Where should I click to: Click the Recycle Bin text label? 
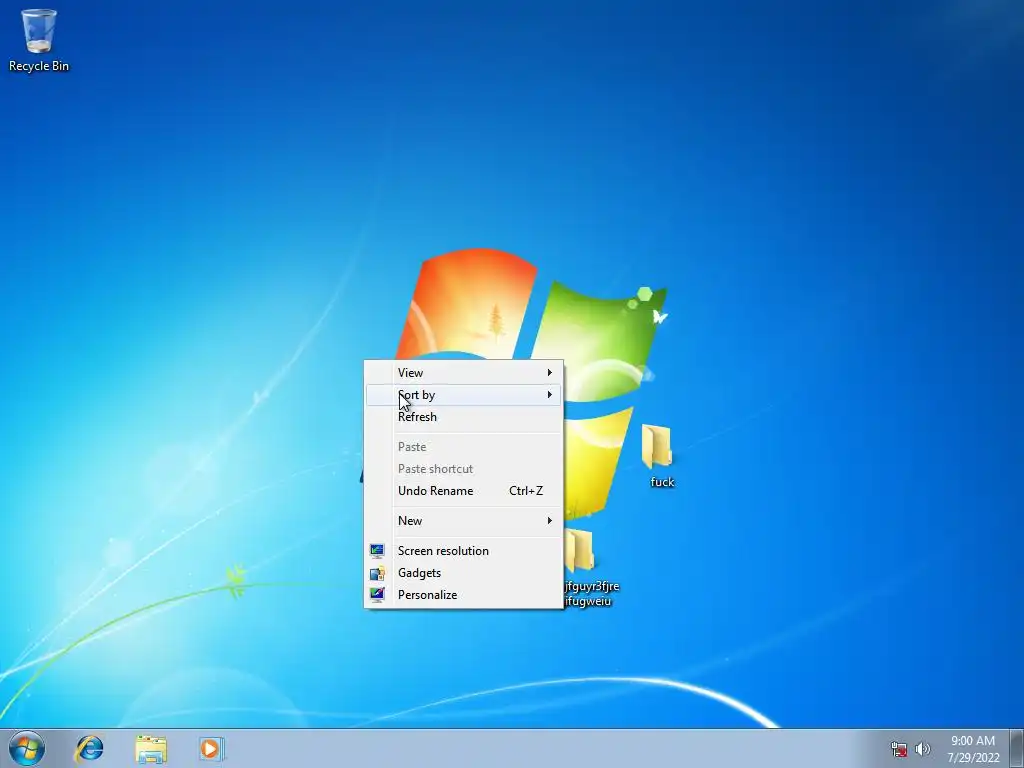[x=39, y=66]
